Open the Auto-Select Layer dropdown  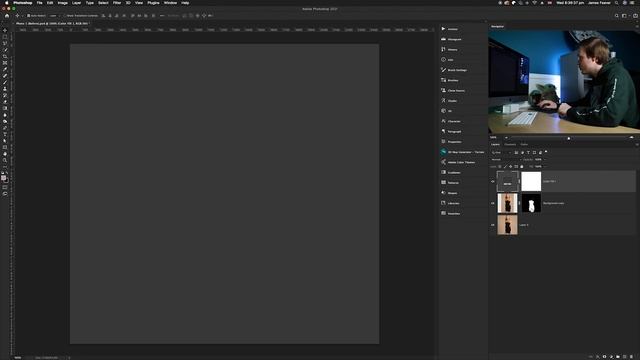54,16
